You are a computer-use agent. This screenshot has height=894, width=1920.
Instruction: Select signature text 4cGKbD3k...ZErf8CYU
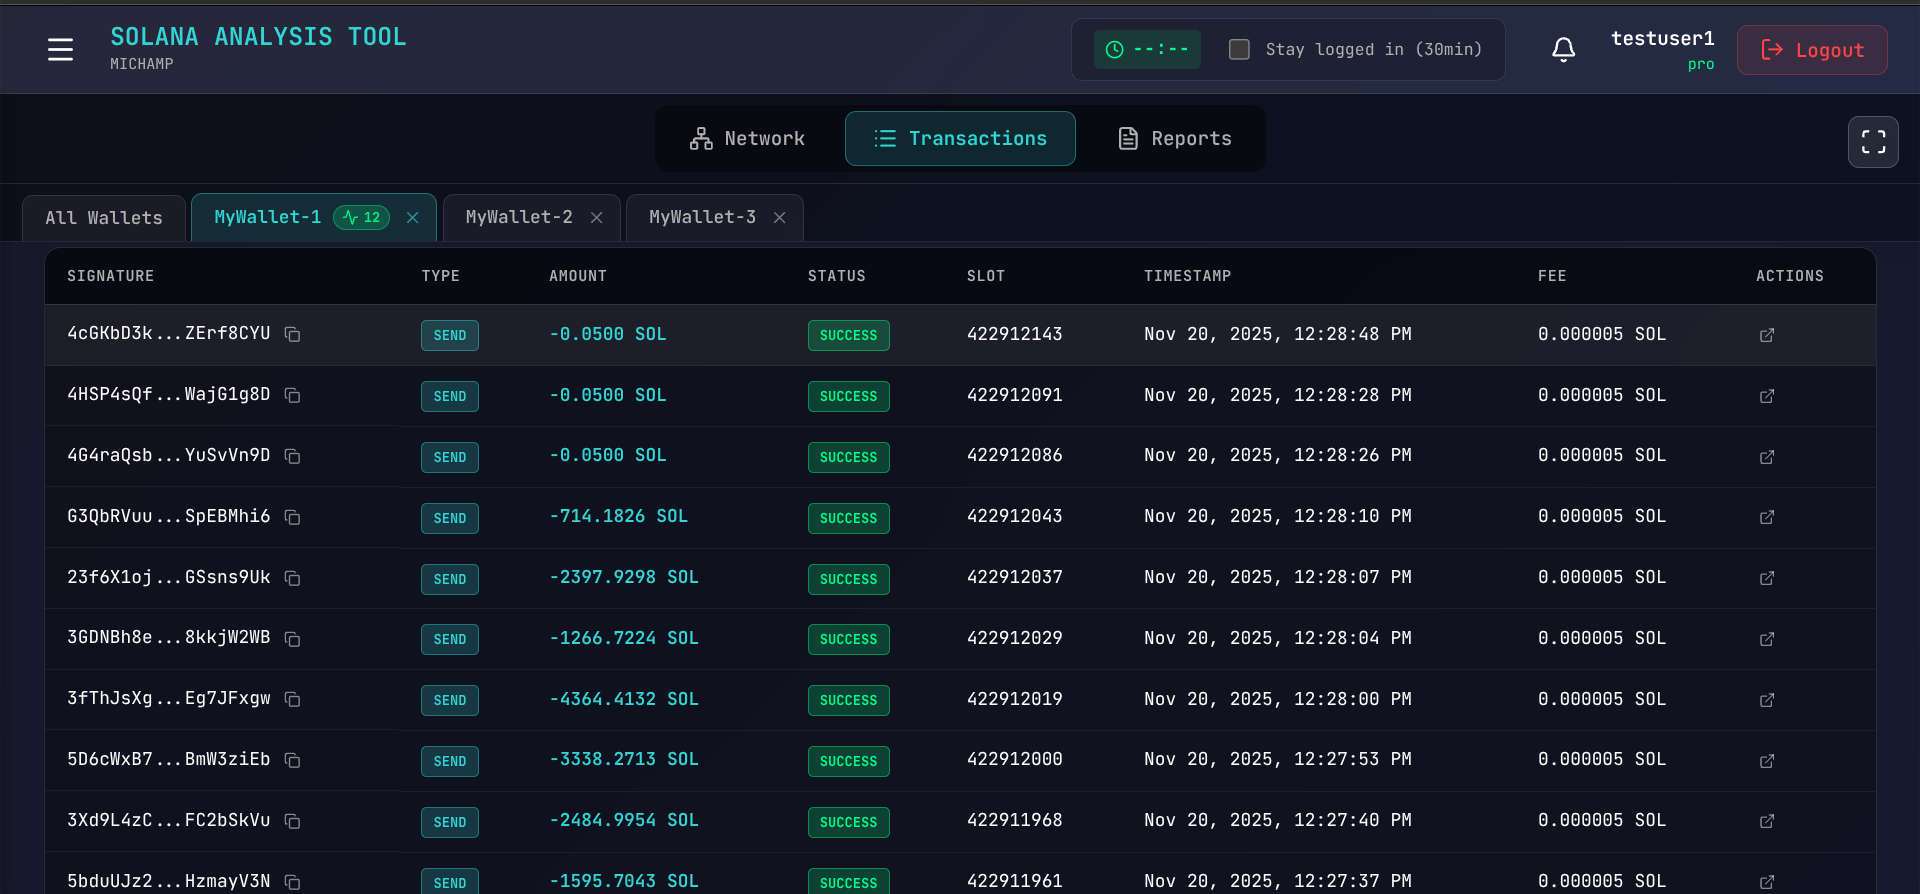(169, 333)
